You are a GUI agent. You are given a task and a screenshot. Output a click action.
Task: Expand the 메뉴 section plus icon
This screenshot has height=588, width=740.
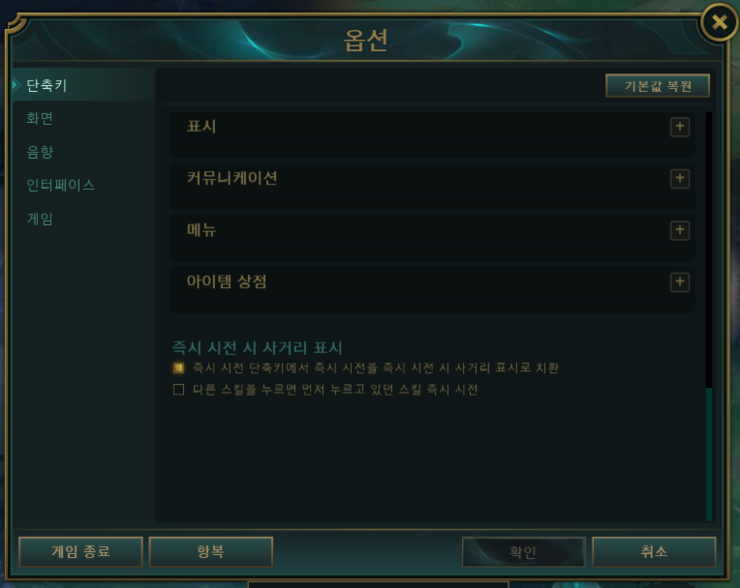(x=680, y=231)
